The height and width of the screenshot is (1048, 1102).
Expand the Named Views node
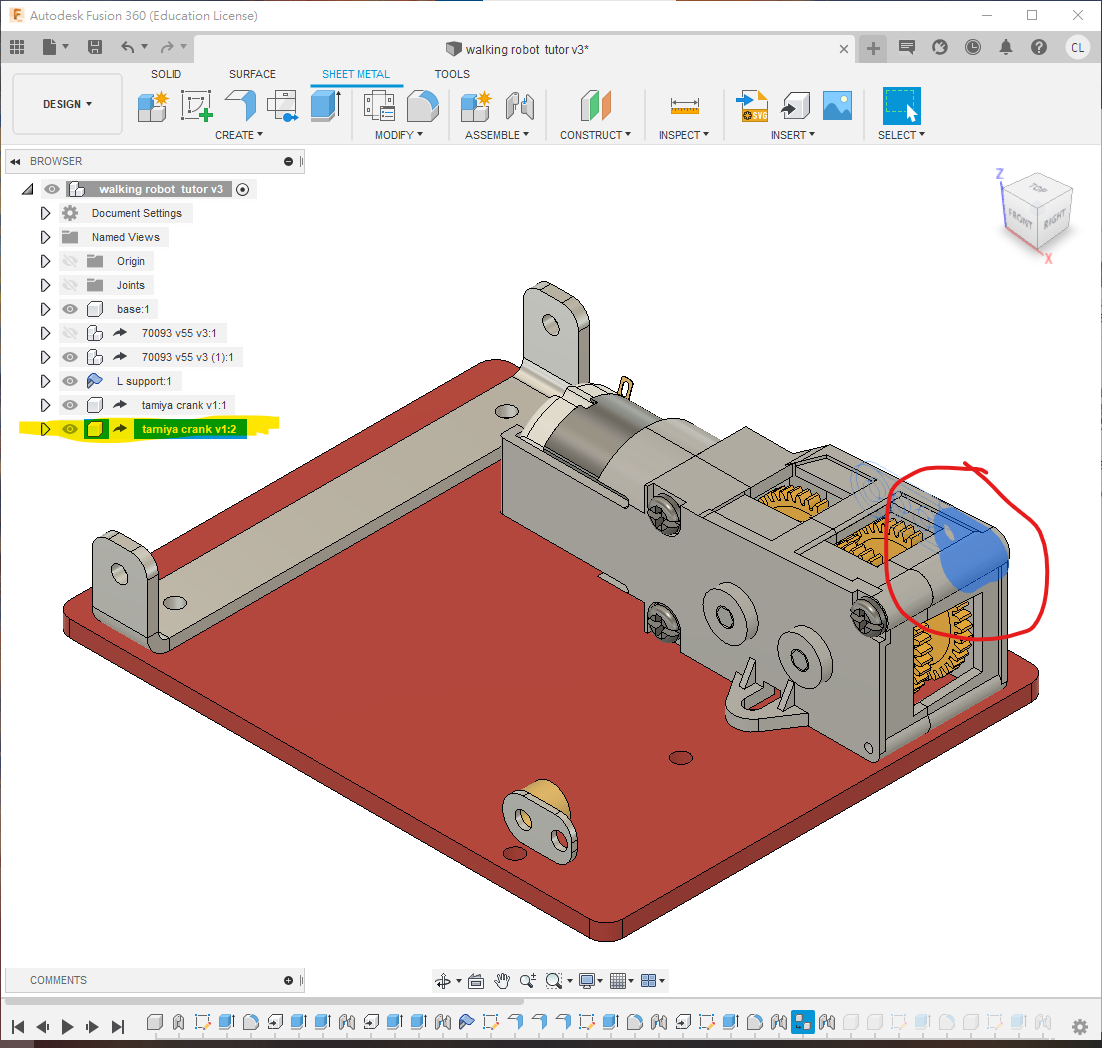(x=45, y=237)
